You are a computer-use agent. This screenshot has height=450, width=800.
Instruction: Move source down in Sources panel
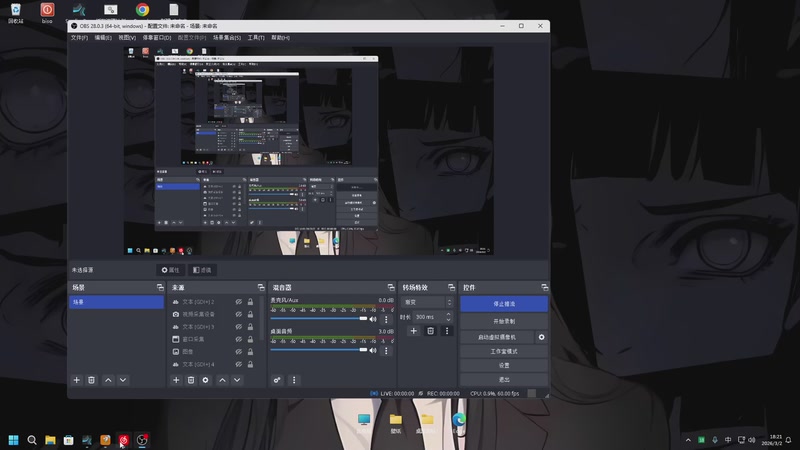(x=237, y=380)
